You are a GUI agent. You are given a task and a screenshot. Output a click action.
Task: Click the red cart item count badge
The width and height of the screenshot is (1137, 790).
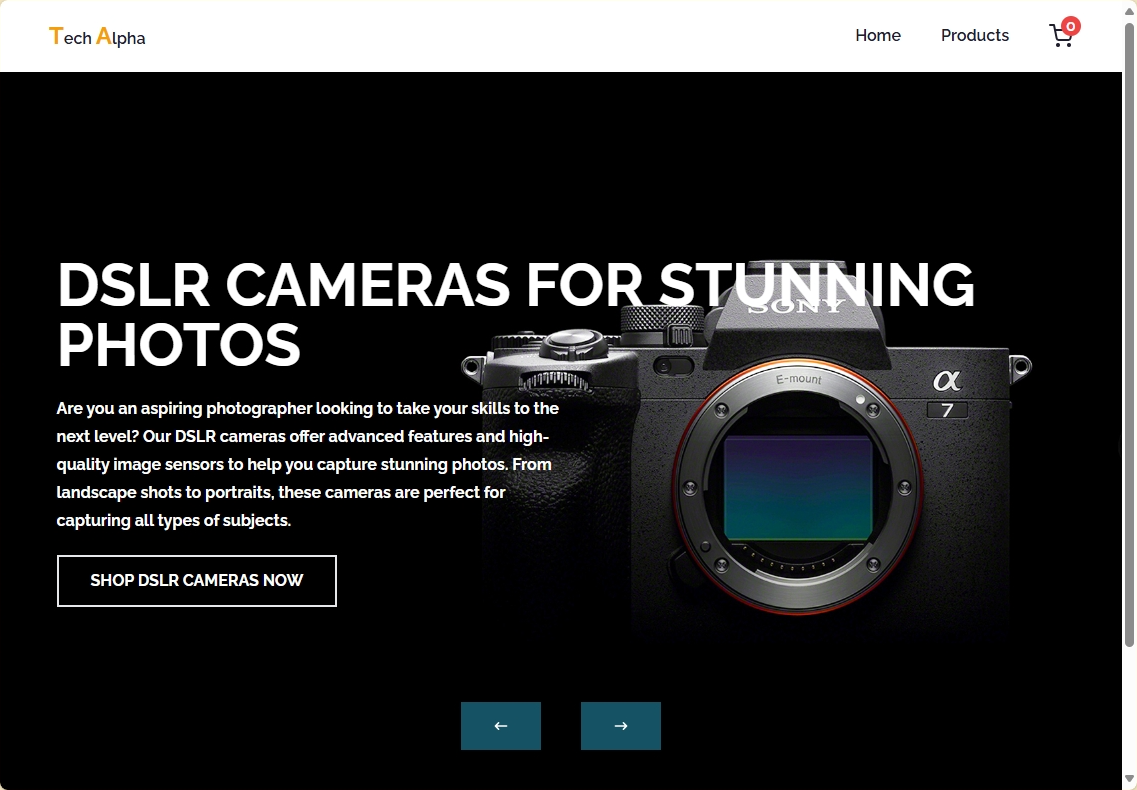point(1070,25)
